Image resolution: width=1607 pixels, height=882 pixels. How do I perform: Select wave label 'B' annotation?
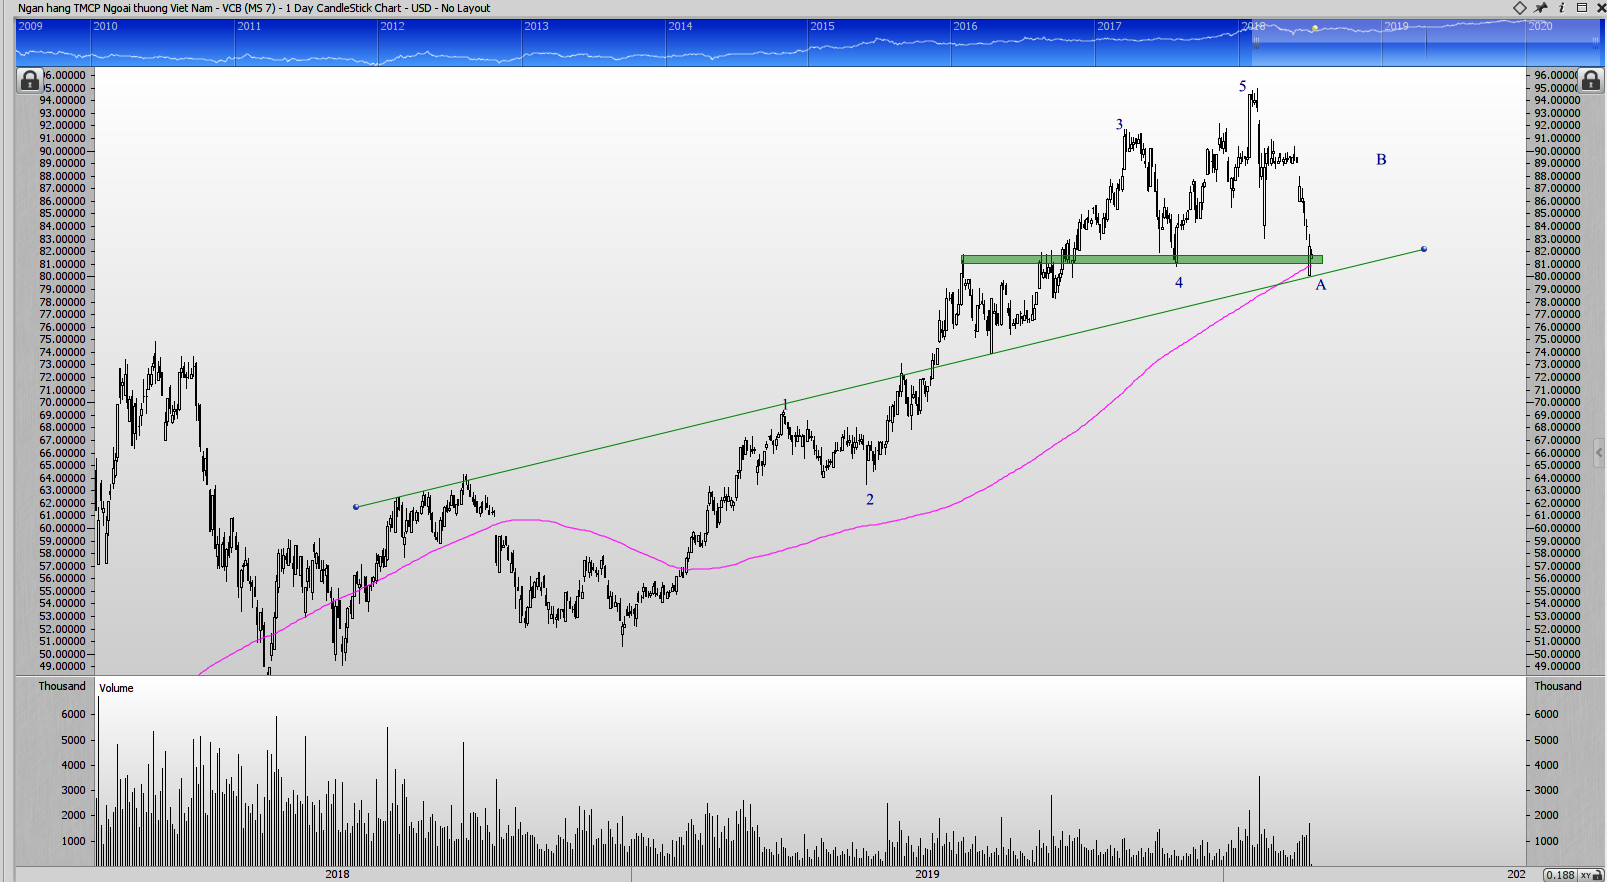pos(1381,160)
